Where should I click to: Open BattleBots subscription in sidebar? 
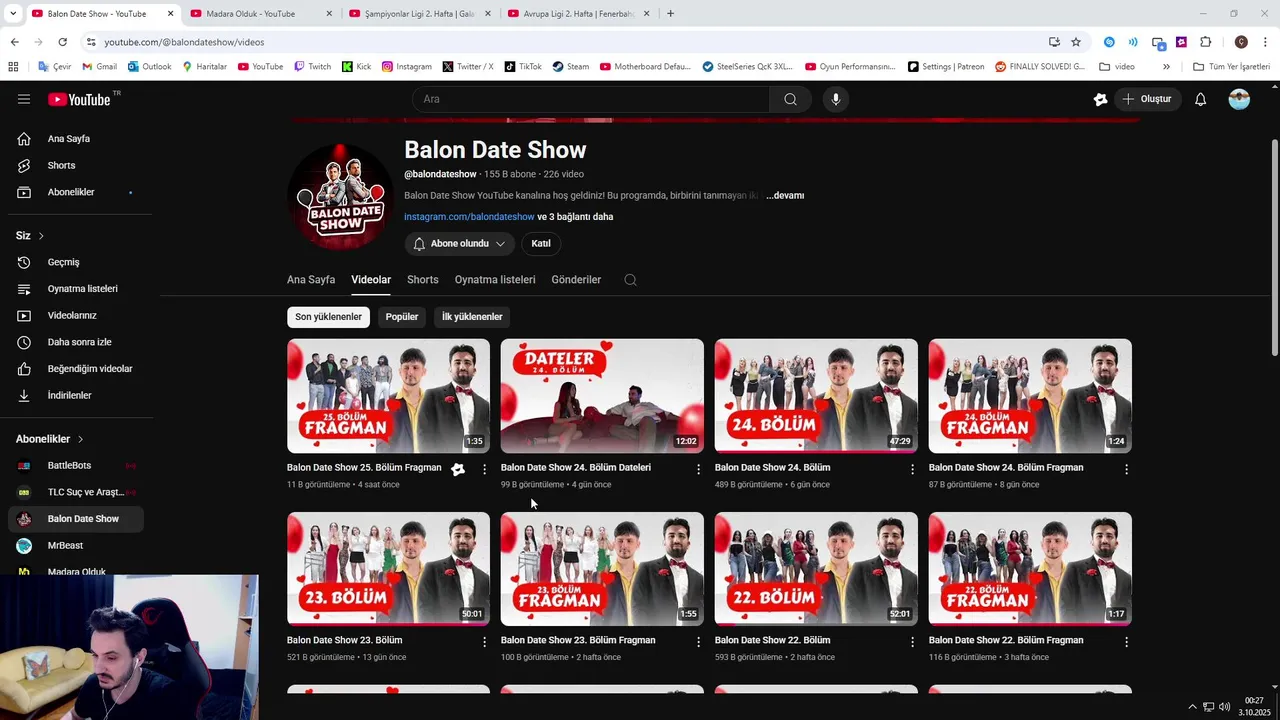pyautogui.click(x=76, y=466)
